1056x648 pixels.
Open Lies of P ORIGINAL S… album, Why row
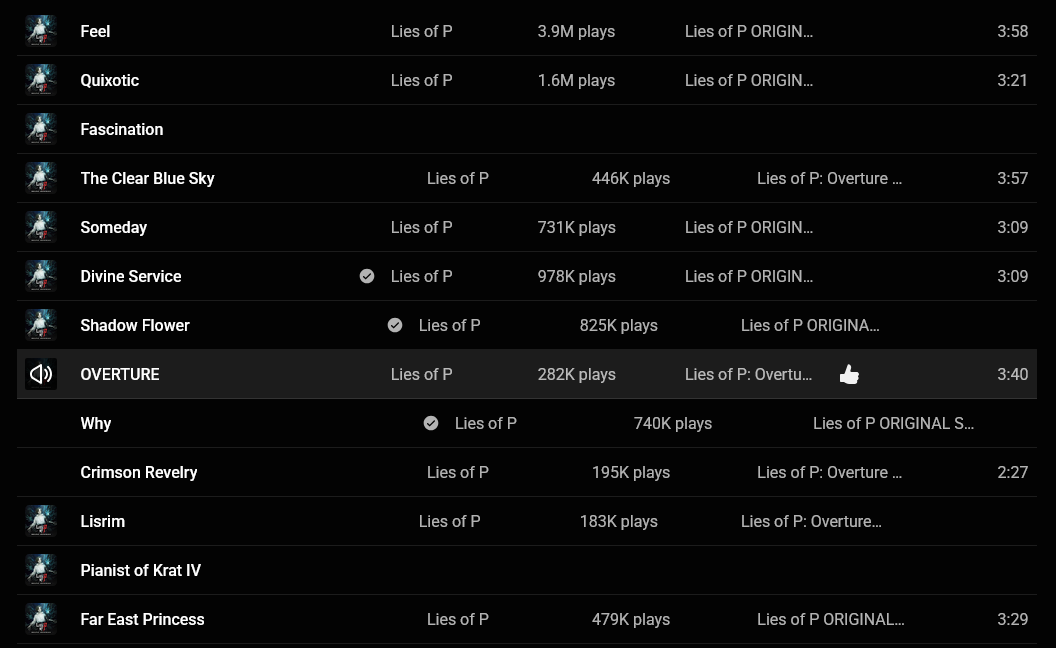893,423
